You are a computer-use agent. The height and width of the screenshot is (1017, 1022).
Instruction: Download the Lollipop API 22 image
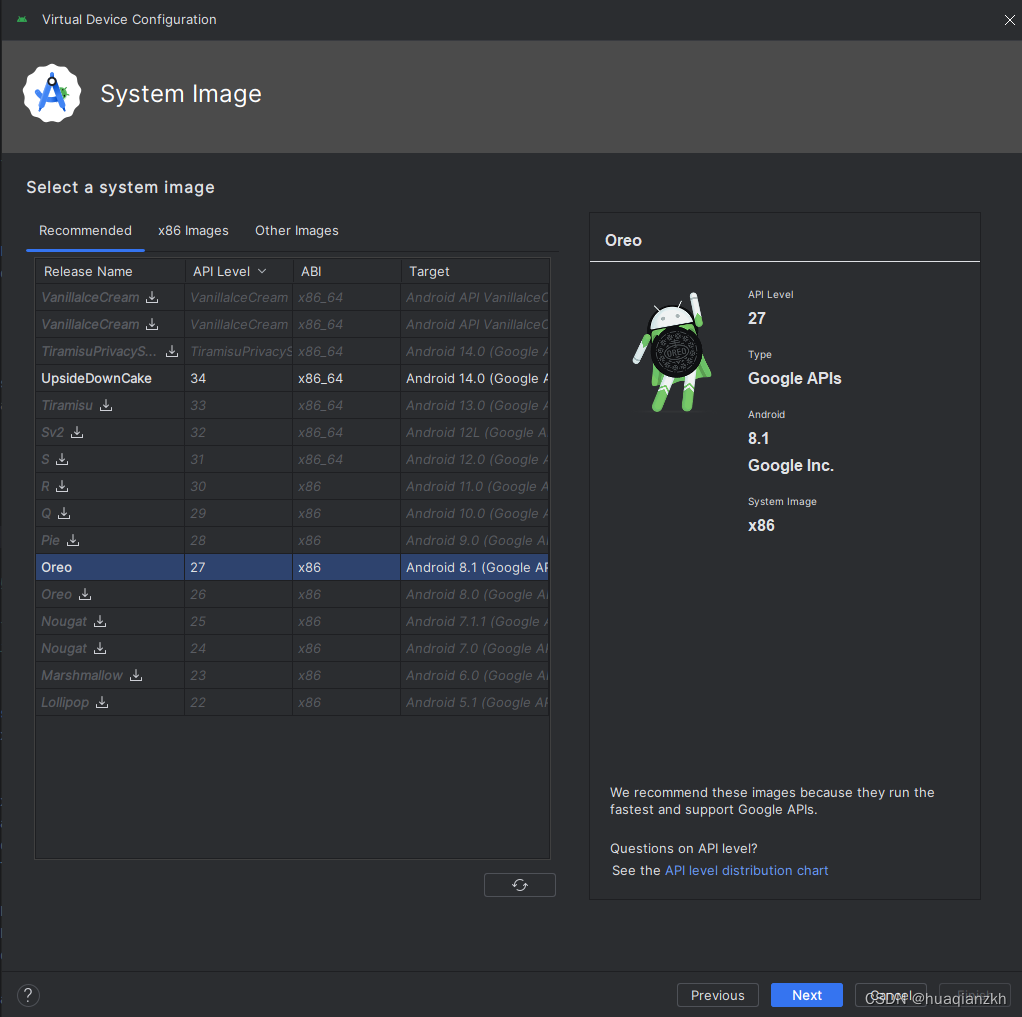coord(102,703)
